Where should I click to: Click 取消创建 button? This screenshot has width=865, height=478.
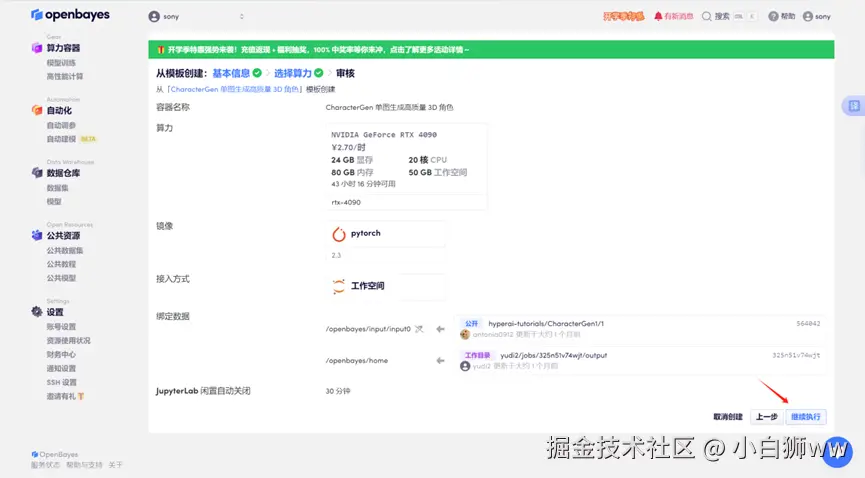tap(728, 417)
